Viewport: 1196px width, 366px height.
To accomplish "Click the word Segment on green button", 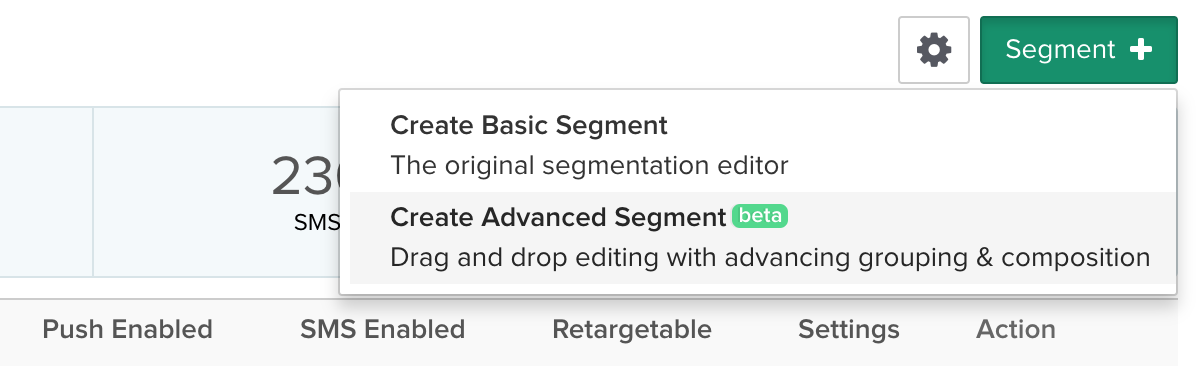I will click(1060, 50).
